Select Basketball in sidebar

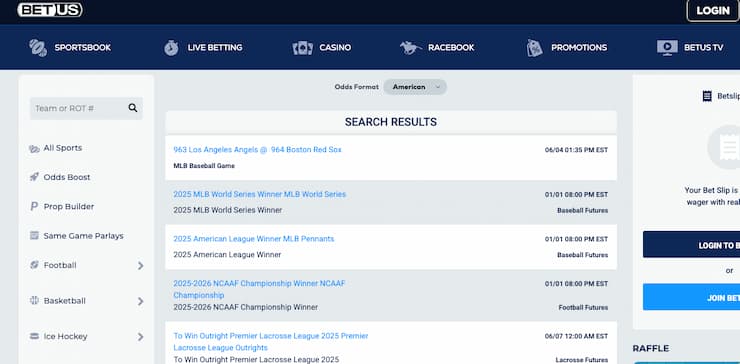click(65, 301)
